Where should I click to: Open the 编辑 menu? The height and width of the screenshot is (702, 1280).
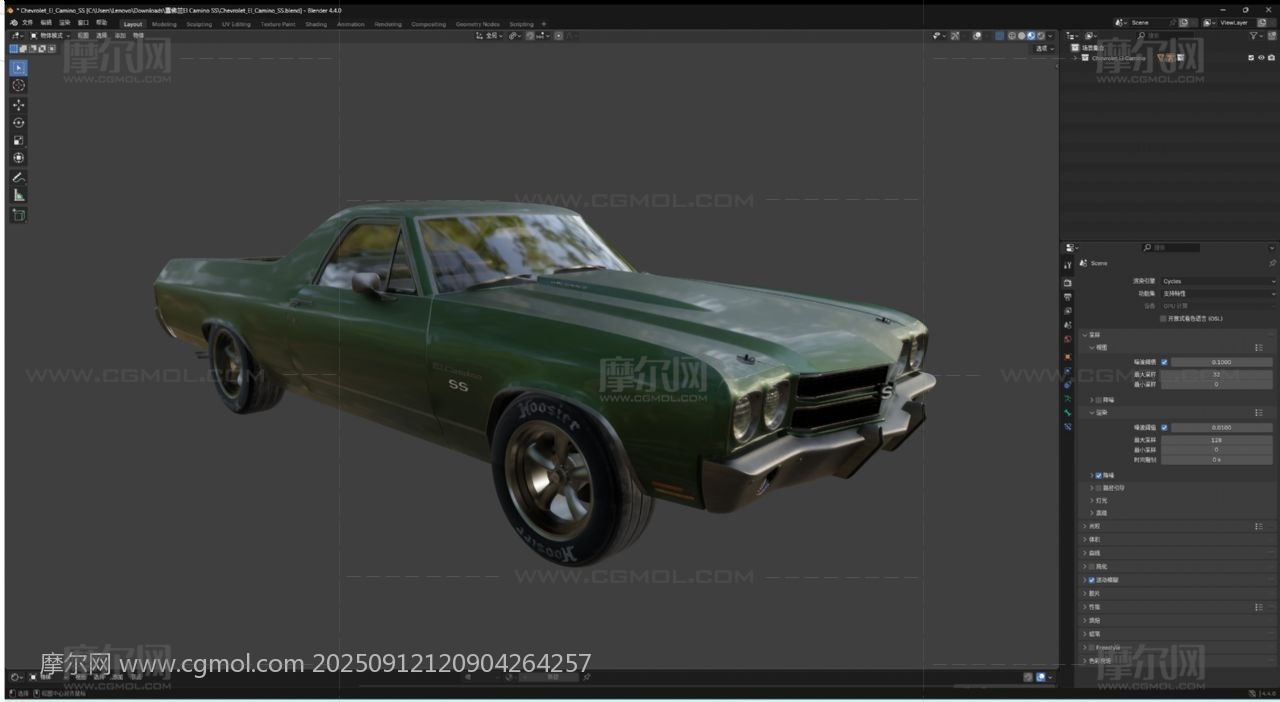(x=46, y=23)
